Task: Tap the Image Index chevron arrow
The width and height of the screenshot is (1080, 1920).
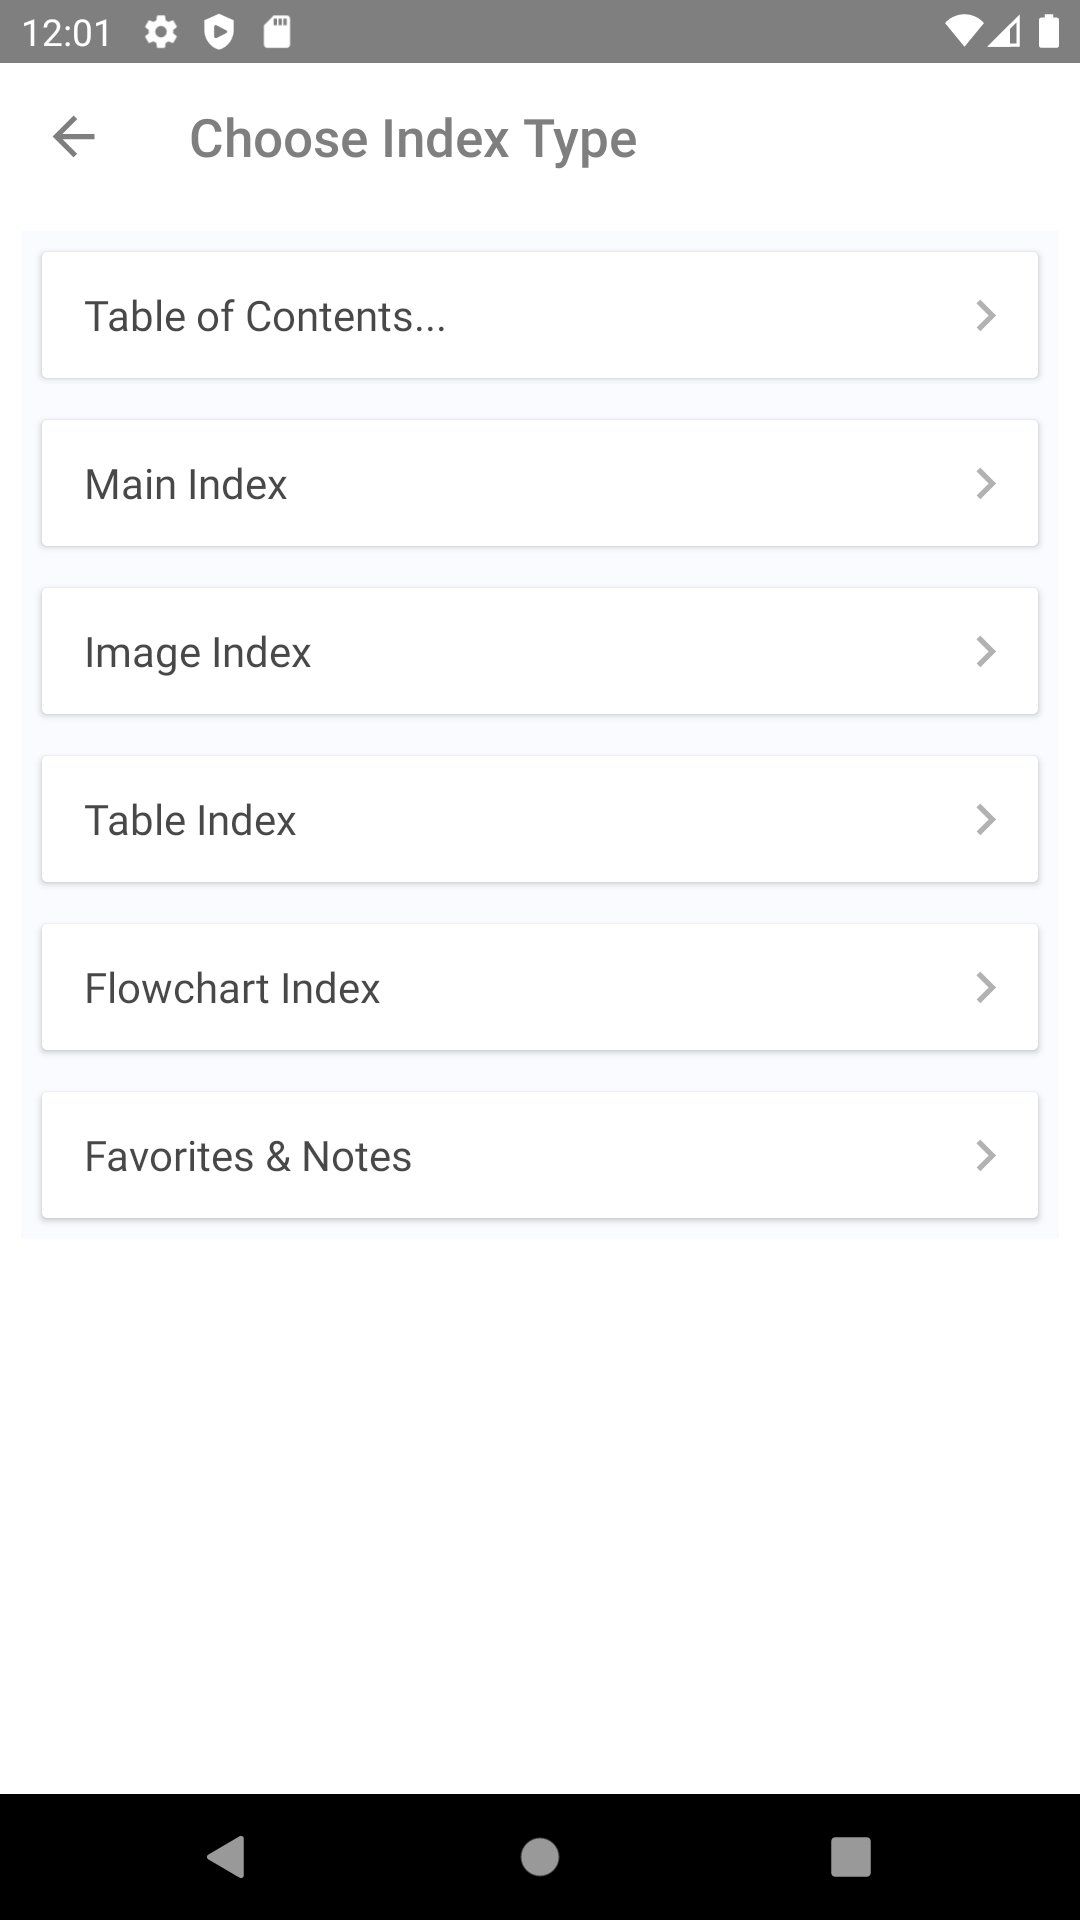Action: (x=986, y=652)
